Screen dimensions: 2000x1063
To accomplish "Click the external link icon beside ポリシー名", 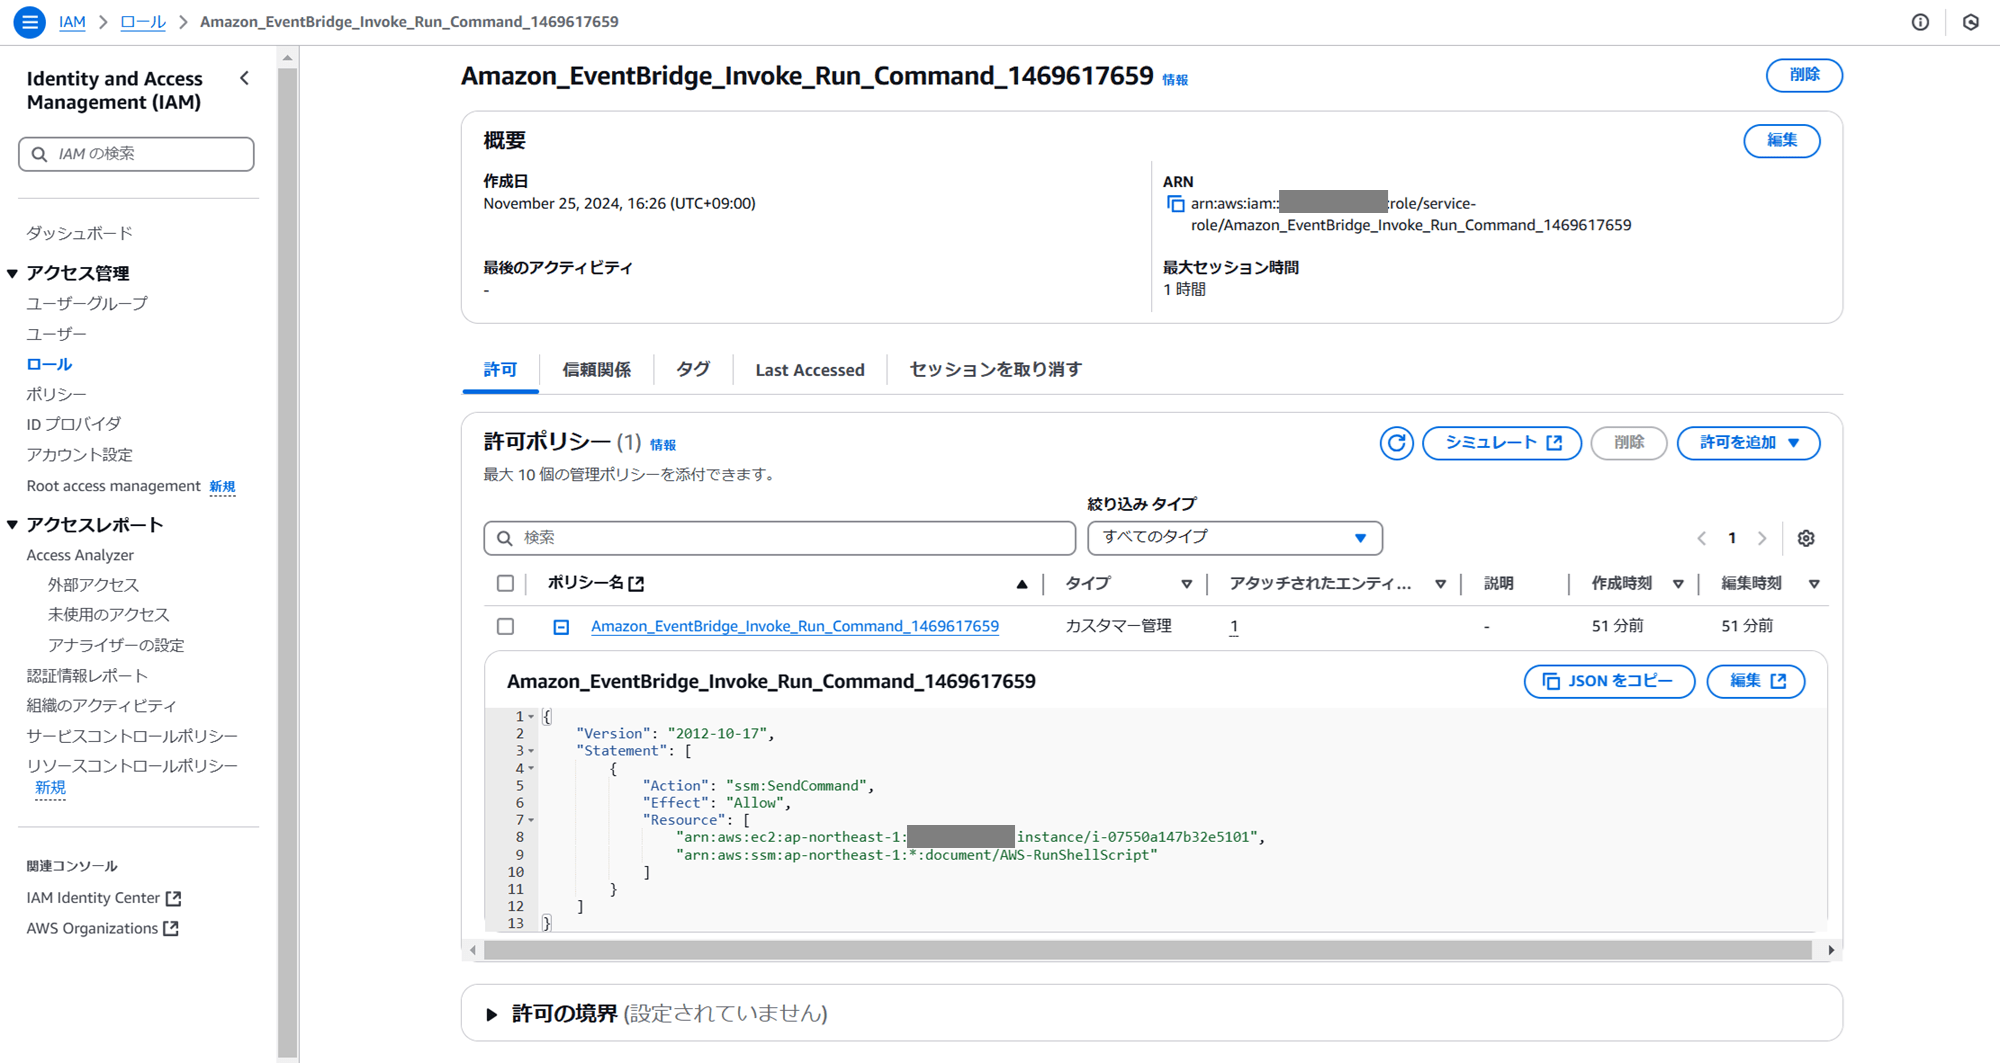I will [x=636, y=583].
